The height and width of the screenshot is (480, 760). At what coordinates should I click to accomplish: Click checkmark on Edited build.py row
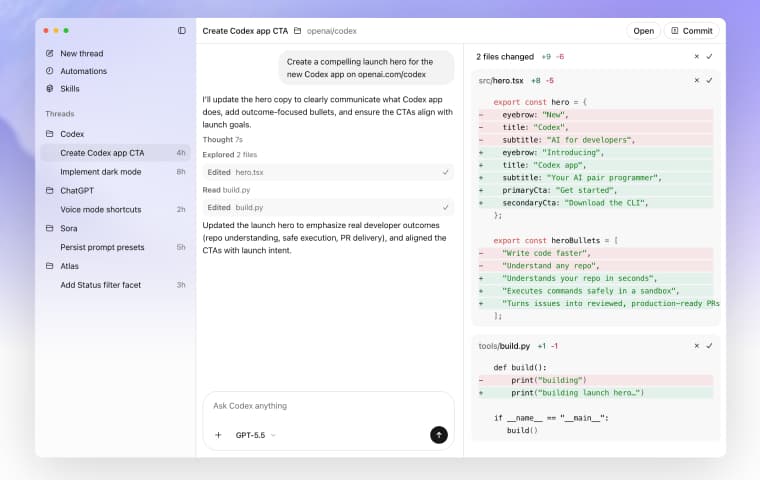click(445, 208)
